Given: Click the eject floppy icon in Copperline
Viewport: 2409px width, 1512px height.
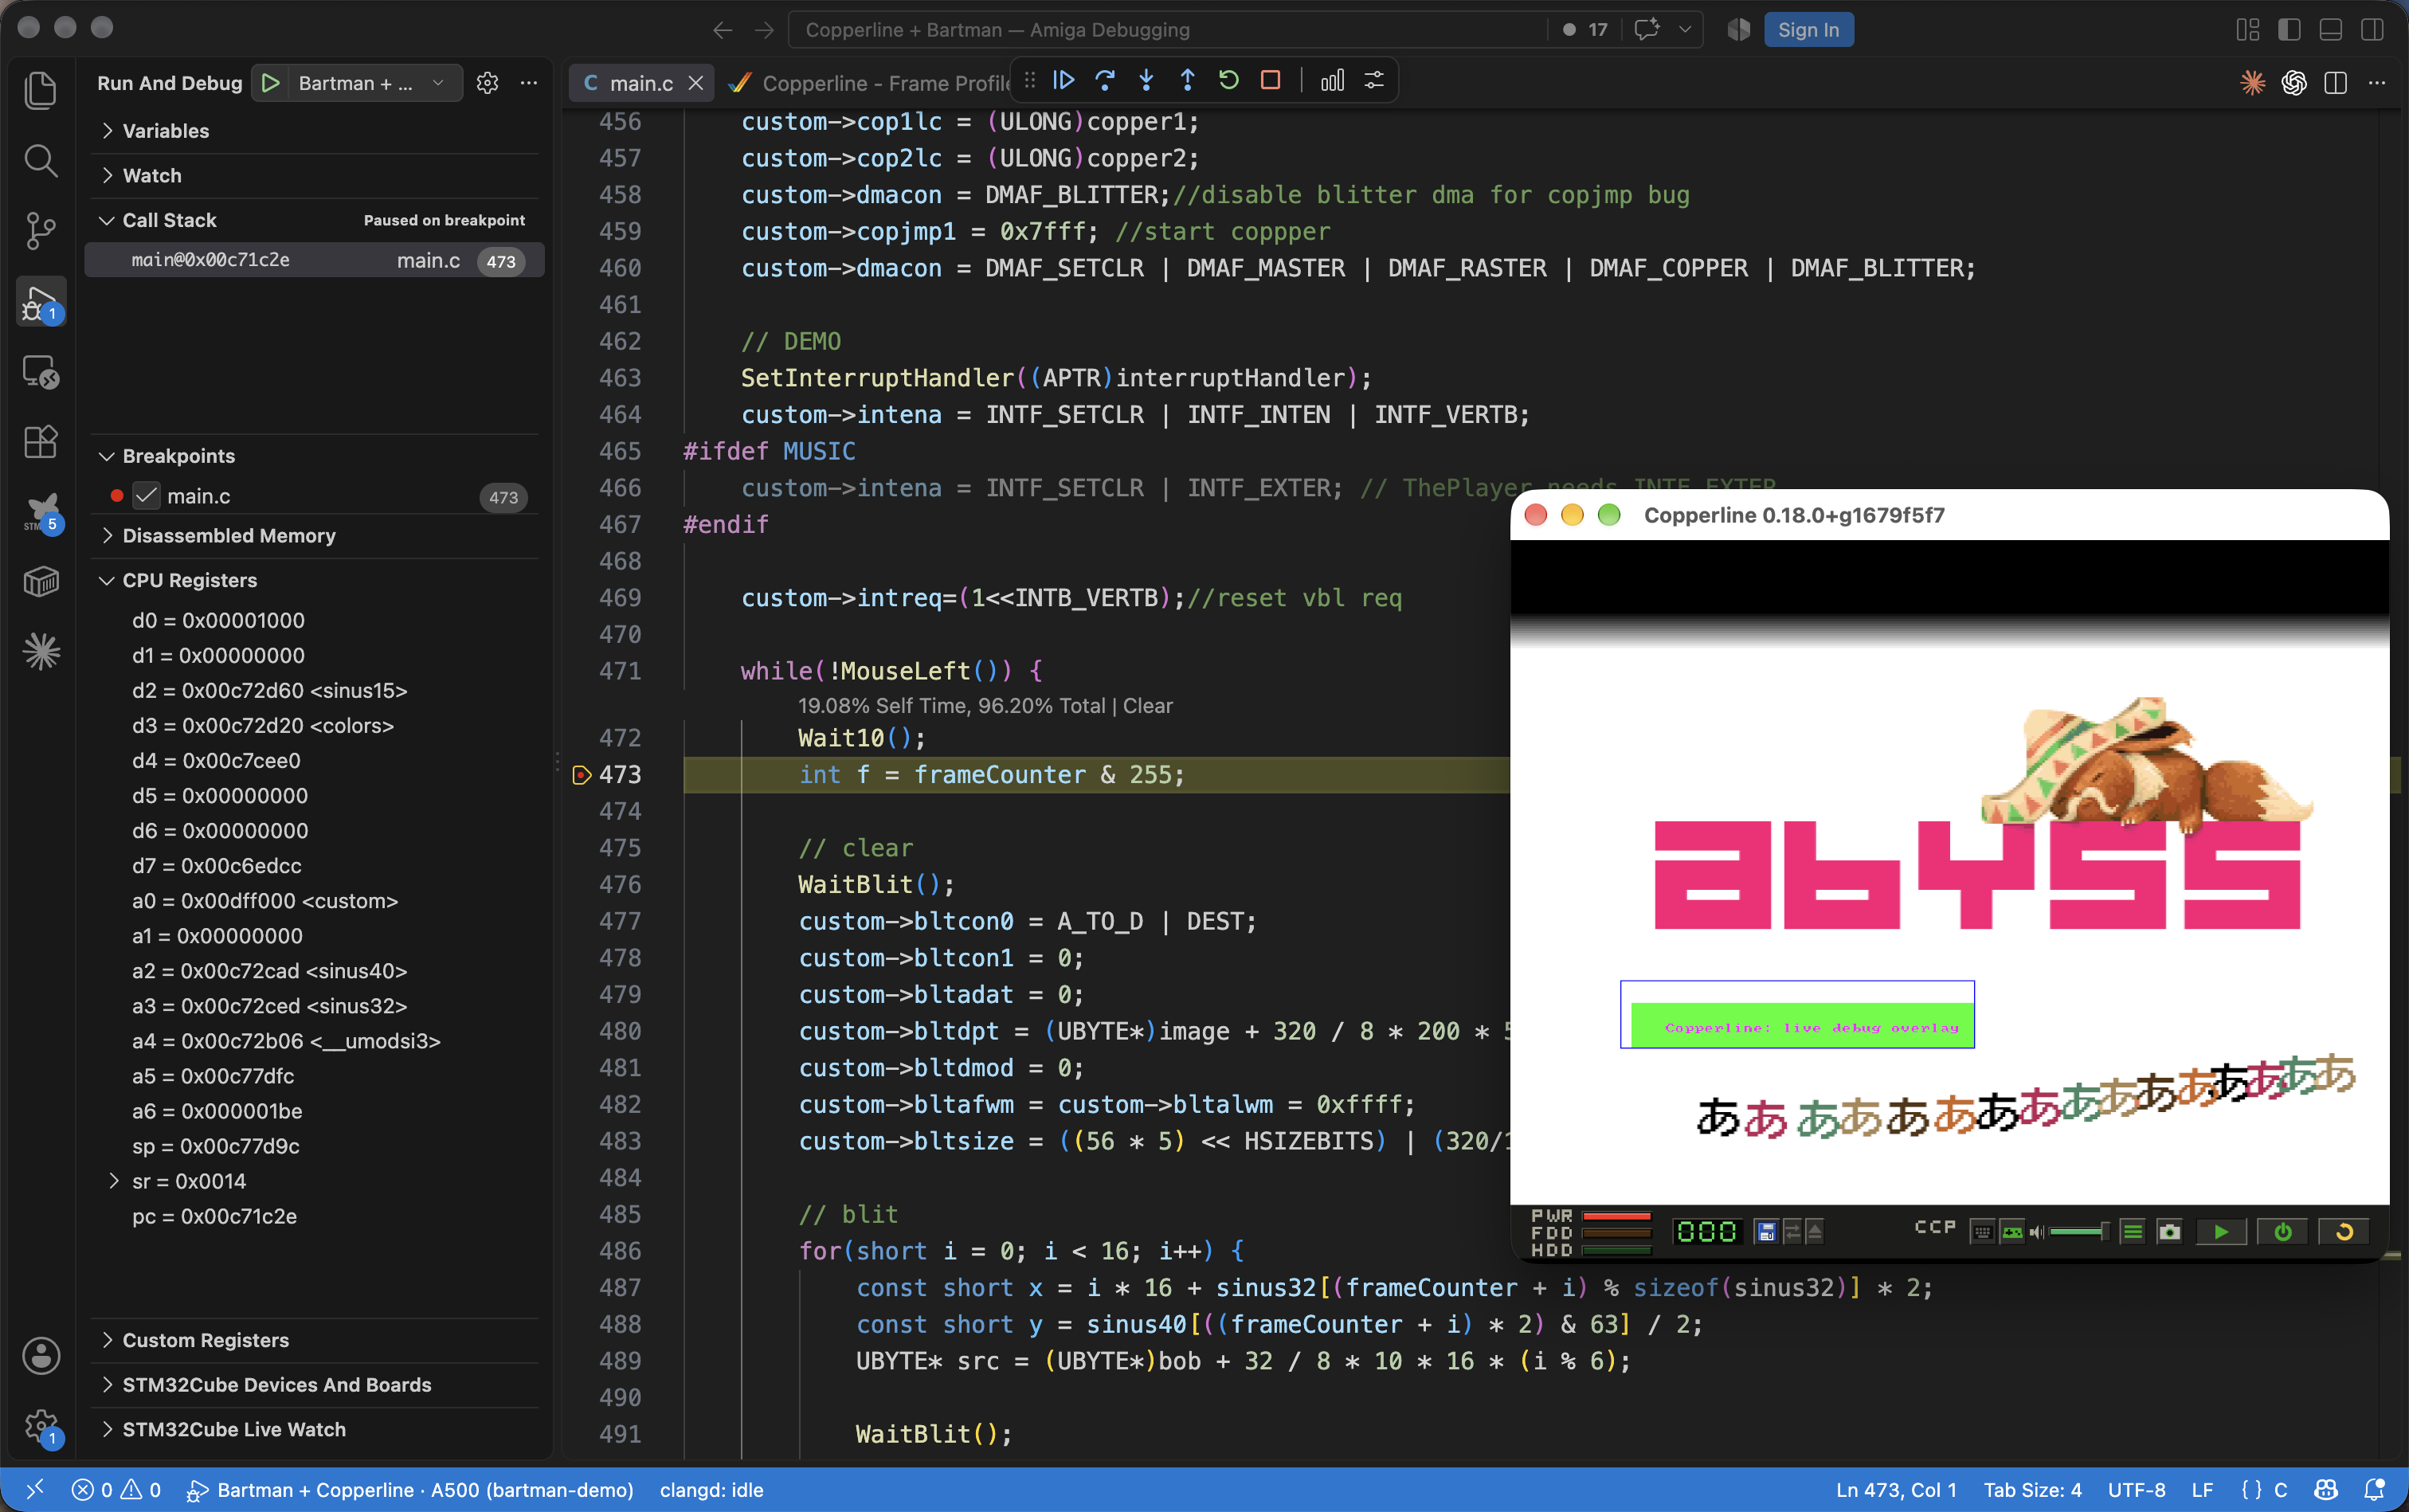Looking at the screenshot, I should coord(1814,1232).
